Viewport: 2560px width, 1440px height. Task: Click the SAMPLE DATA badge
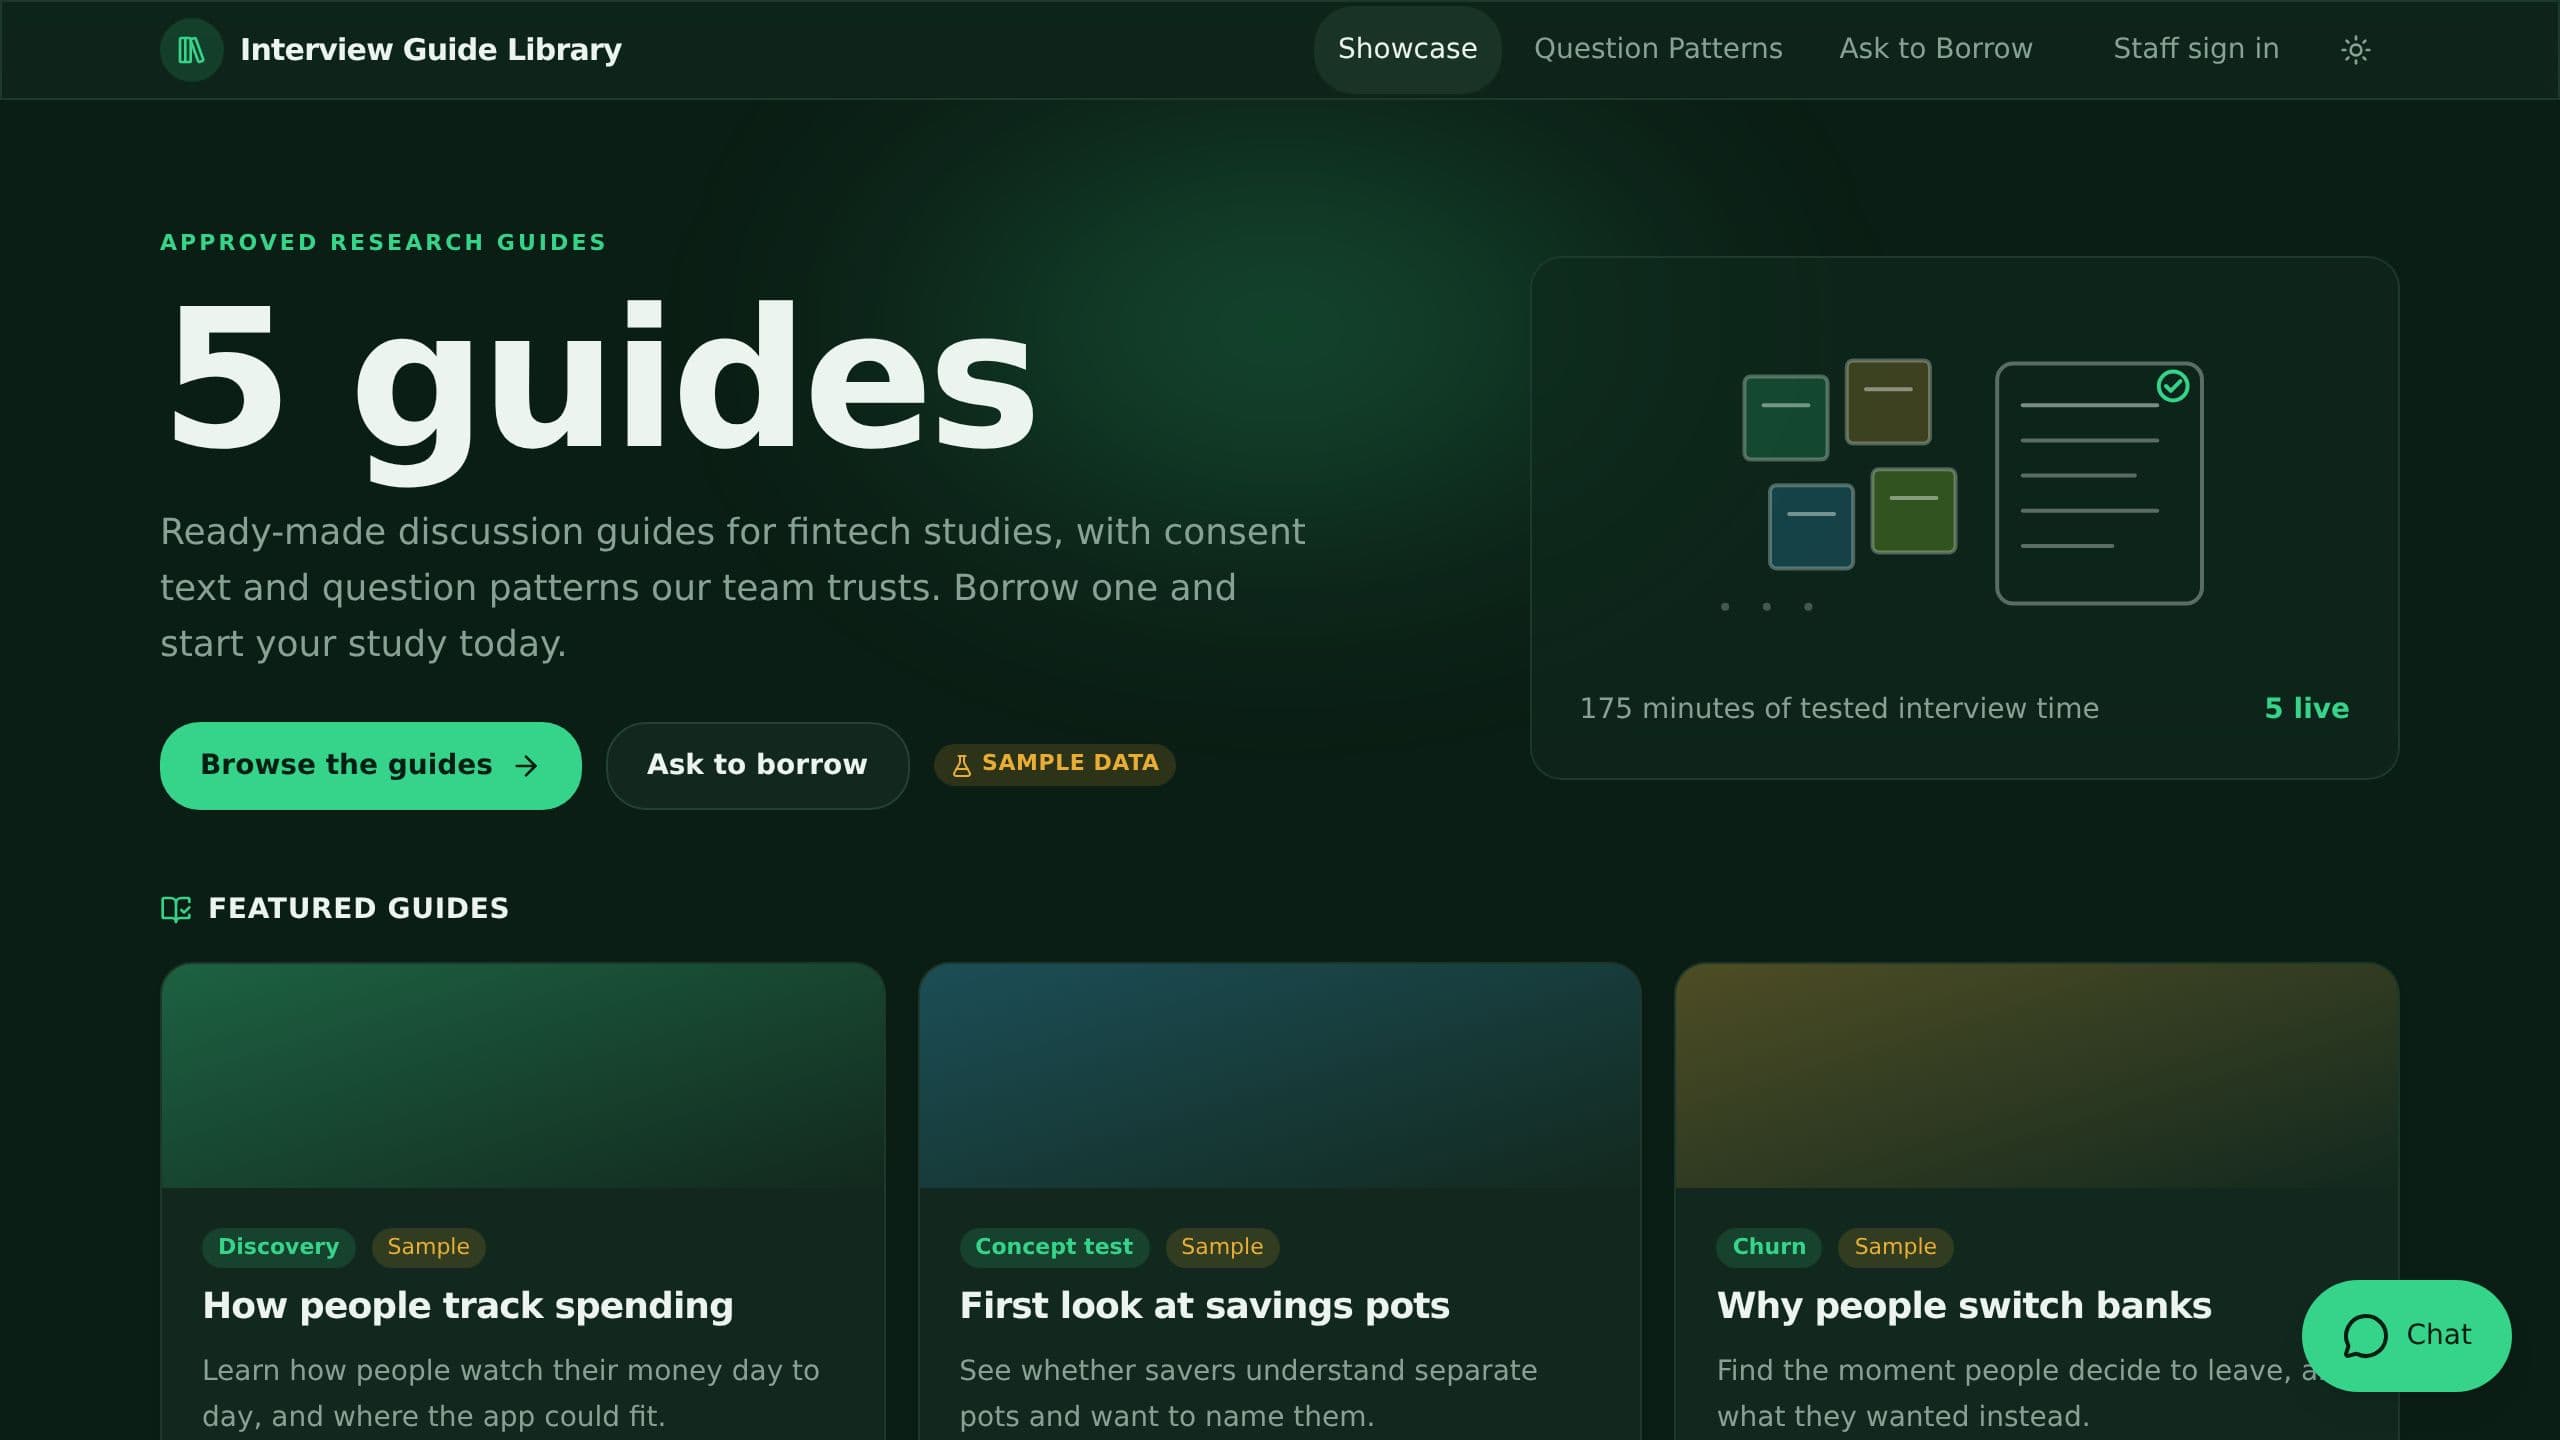click(x=1055, y=765)
